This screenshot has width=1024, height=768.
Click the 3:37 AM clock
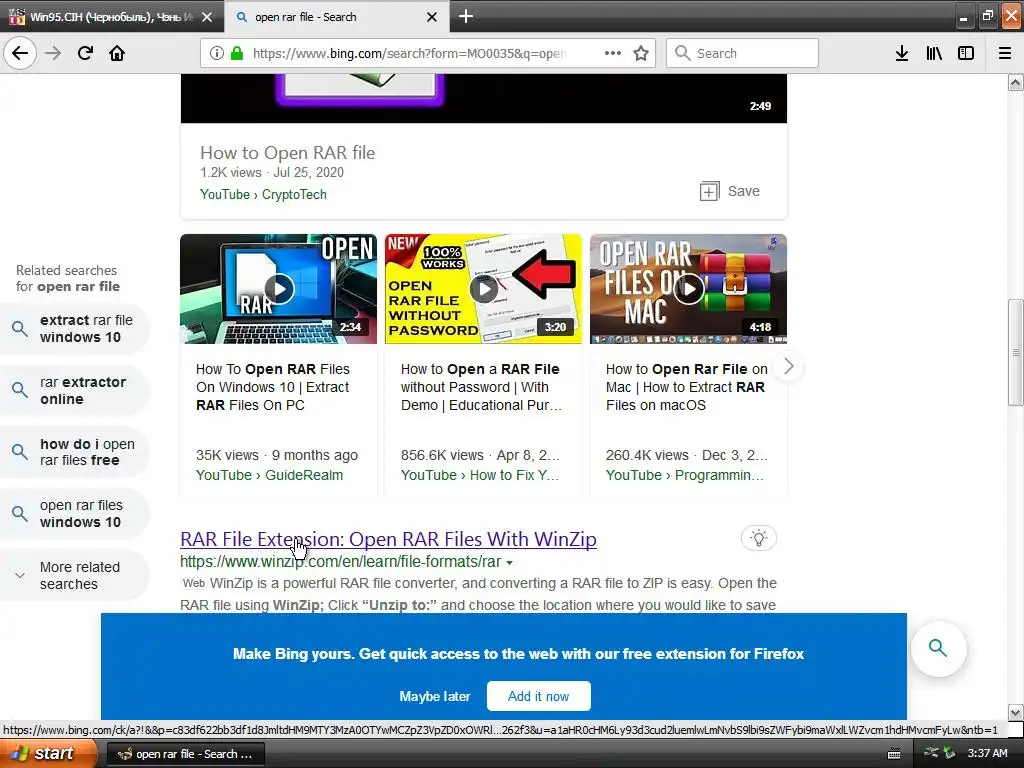pyautogui.click(x=987, y=754)
